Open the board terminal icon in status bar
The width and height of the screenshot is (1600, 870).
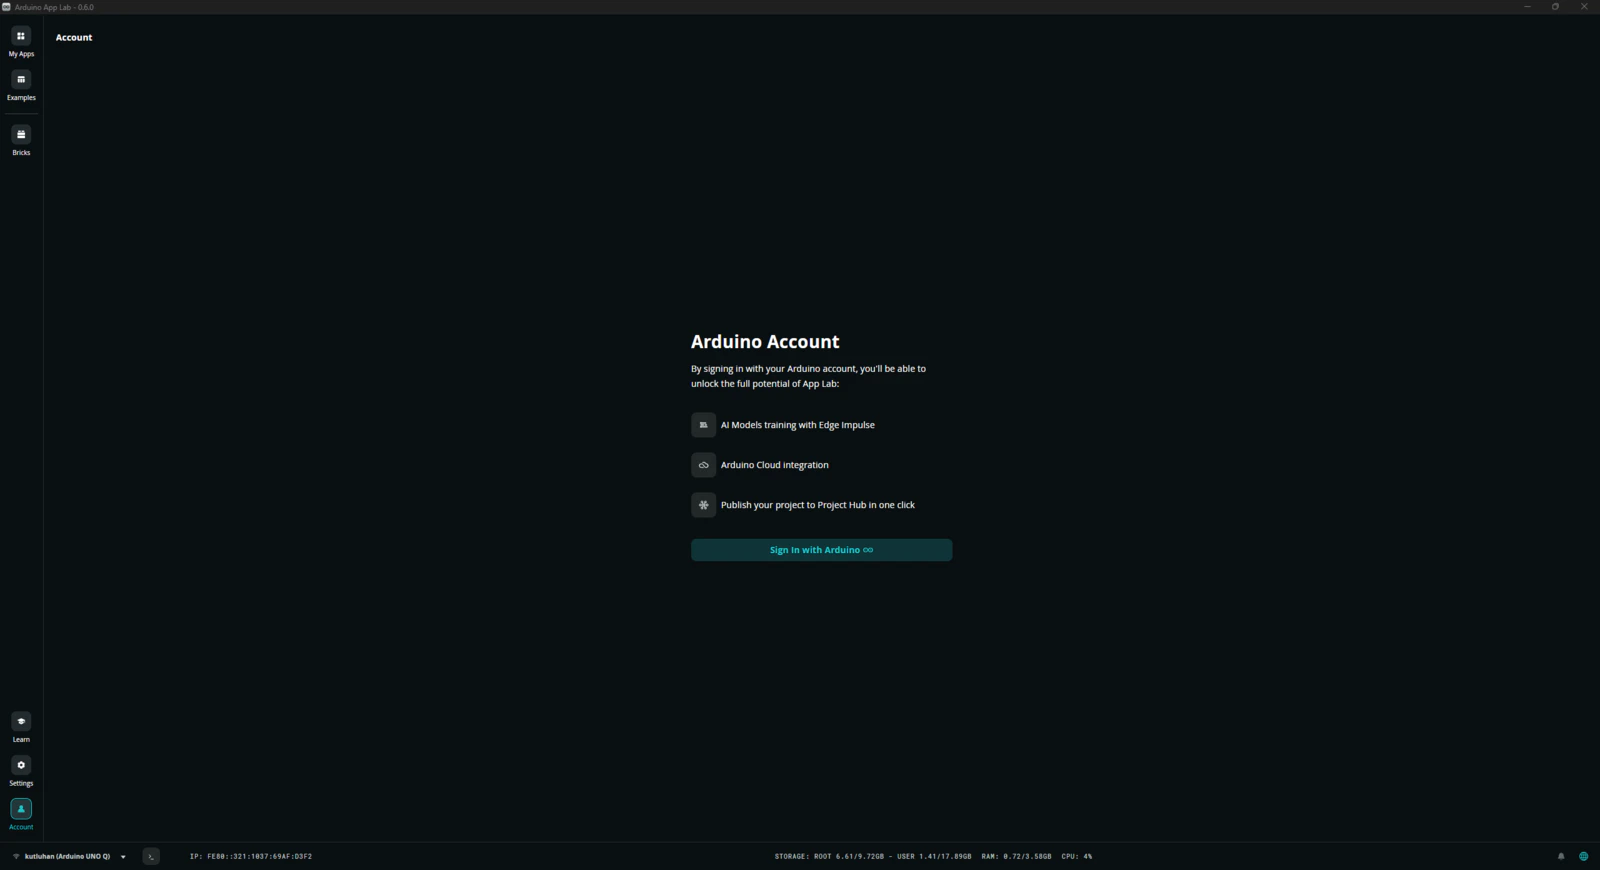point(151,856)
